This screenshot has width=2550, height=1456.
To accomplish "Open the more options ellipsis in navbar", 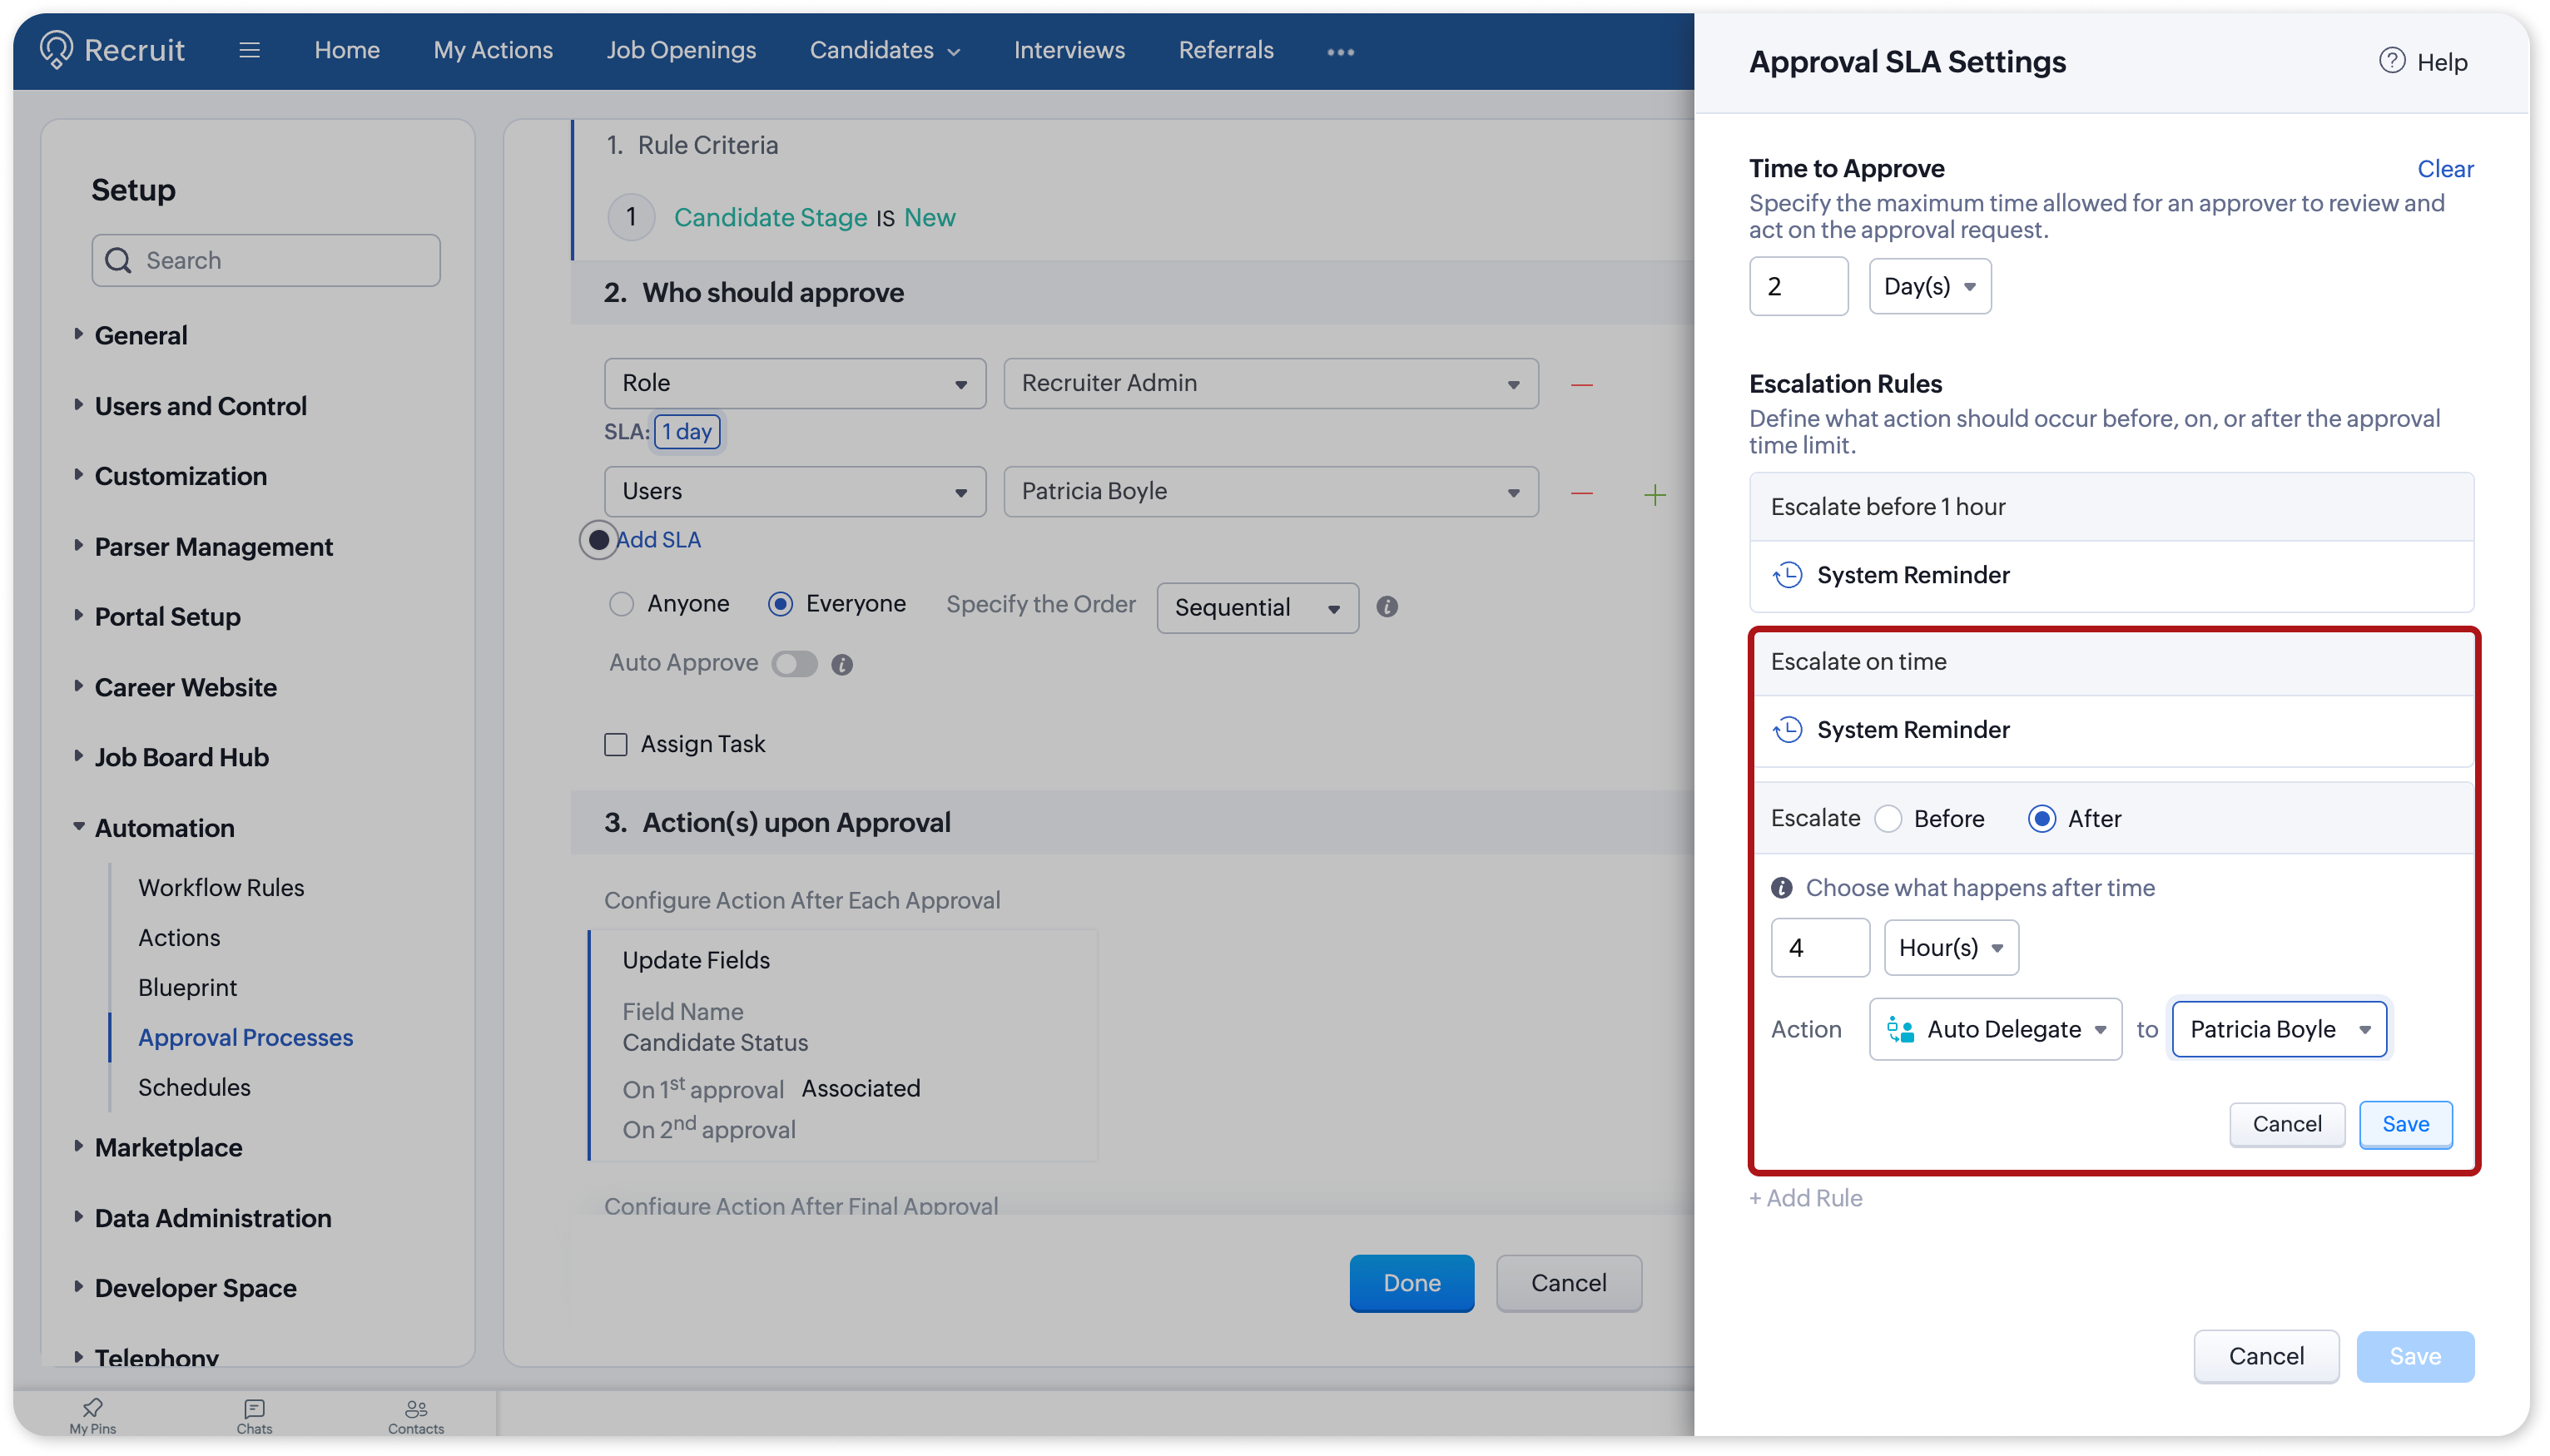I will [x=1340, y=52].
